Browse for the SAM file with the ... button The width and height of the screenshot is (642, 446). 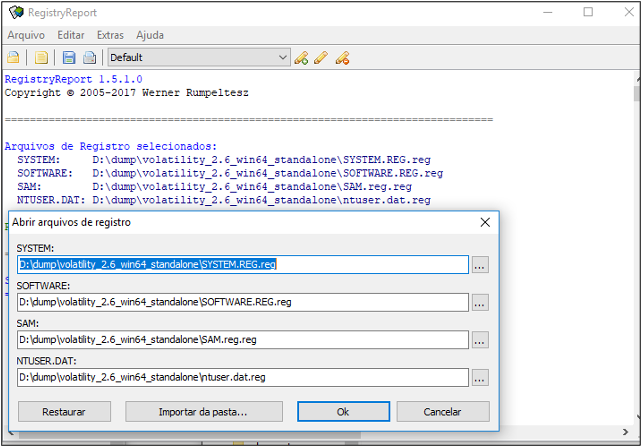point(480,340)
